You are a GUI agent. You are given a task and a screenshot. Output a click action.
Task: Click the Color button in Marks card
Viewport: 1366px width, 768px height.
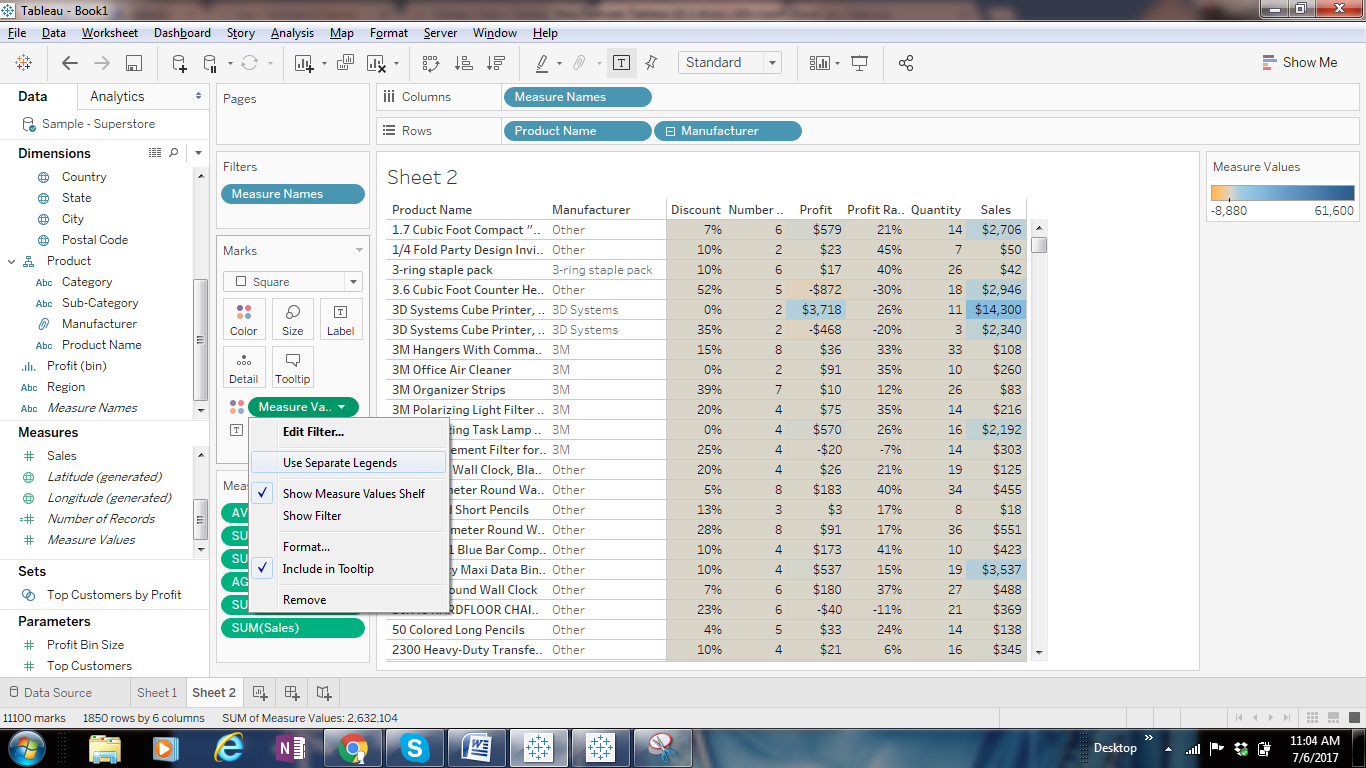[244, 319]
